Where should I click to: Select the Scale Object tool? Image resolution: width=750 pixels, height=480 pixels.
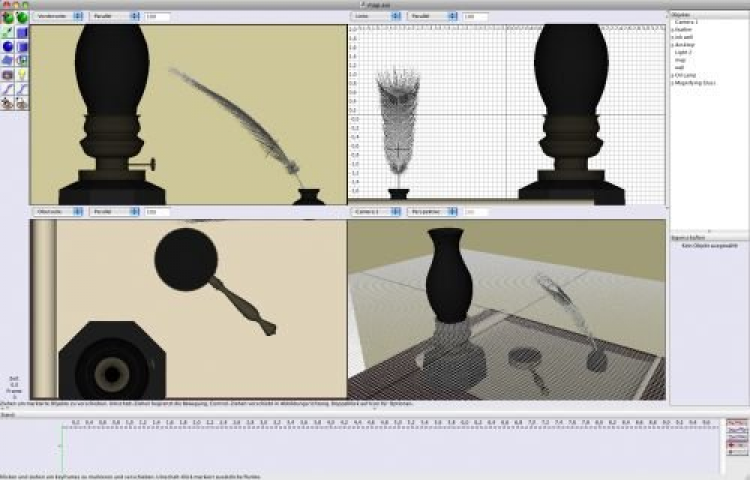(x=8, y=33)
